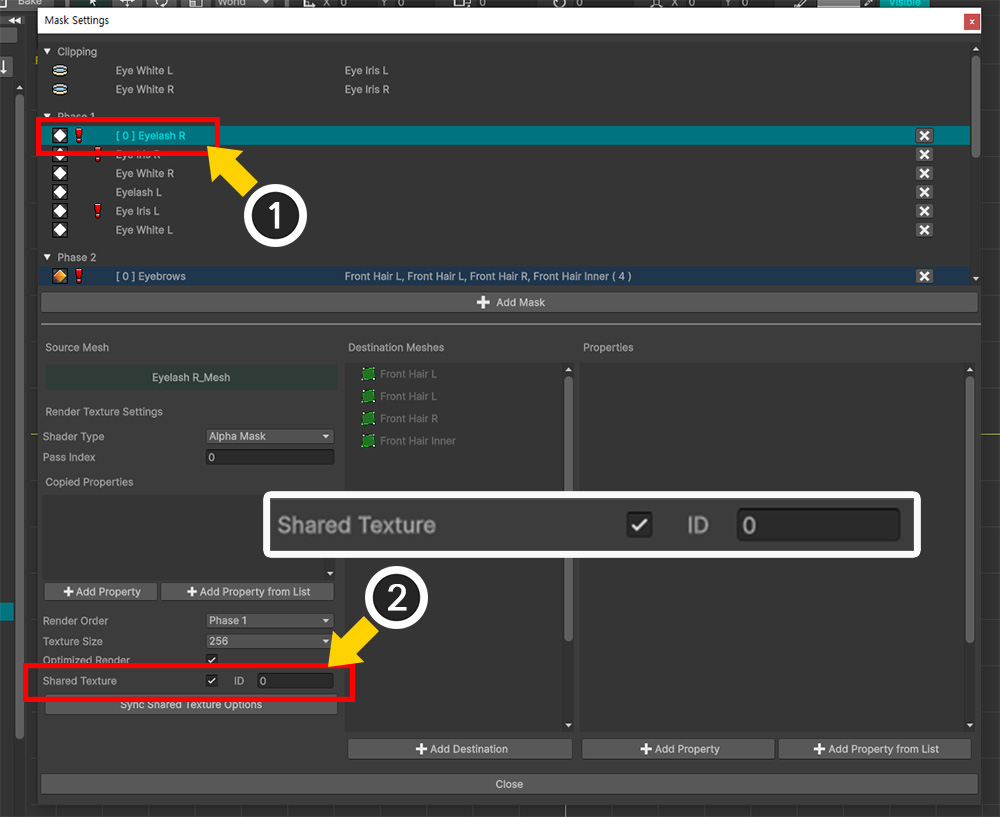Open the Texture Size dropdown showing 256

pyautogui.click(x=270, y=641)
